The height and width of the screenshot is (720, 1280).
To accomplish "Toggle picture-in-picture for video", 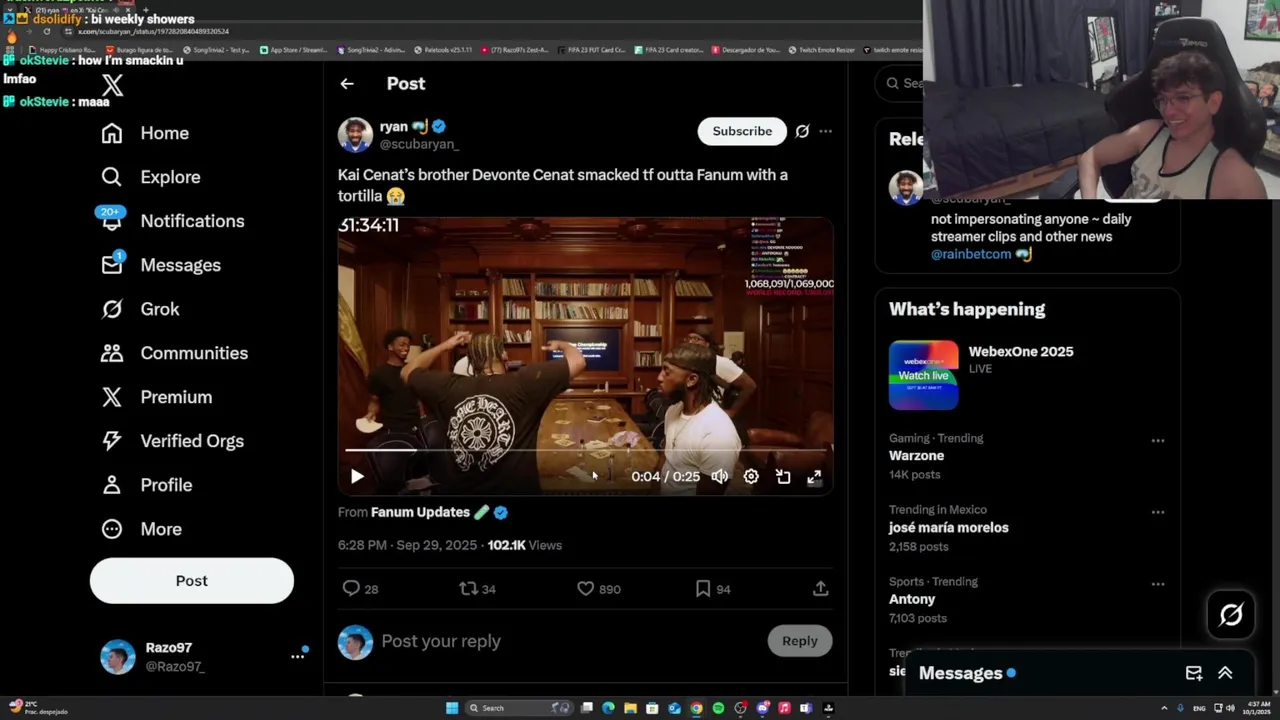I will pos(783,477).
